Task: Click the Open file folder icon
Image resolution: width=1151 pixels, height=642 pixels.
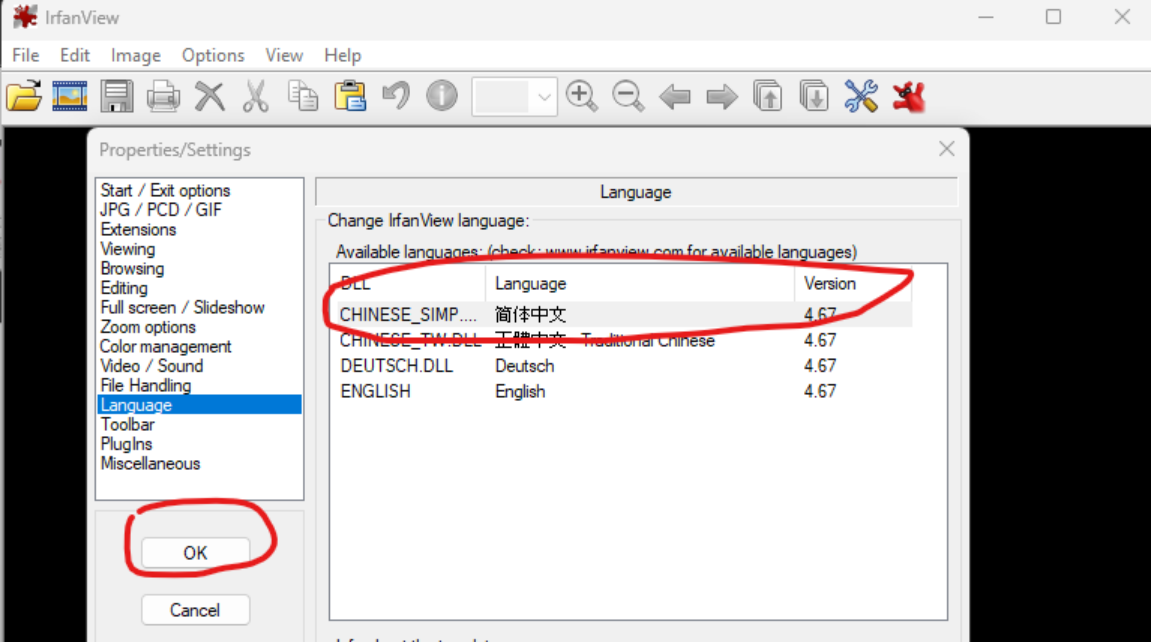Action: pos(24,96)
